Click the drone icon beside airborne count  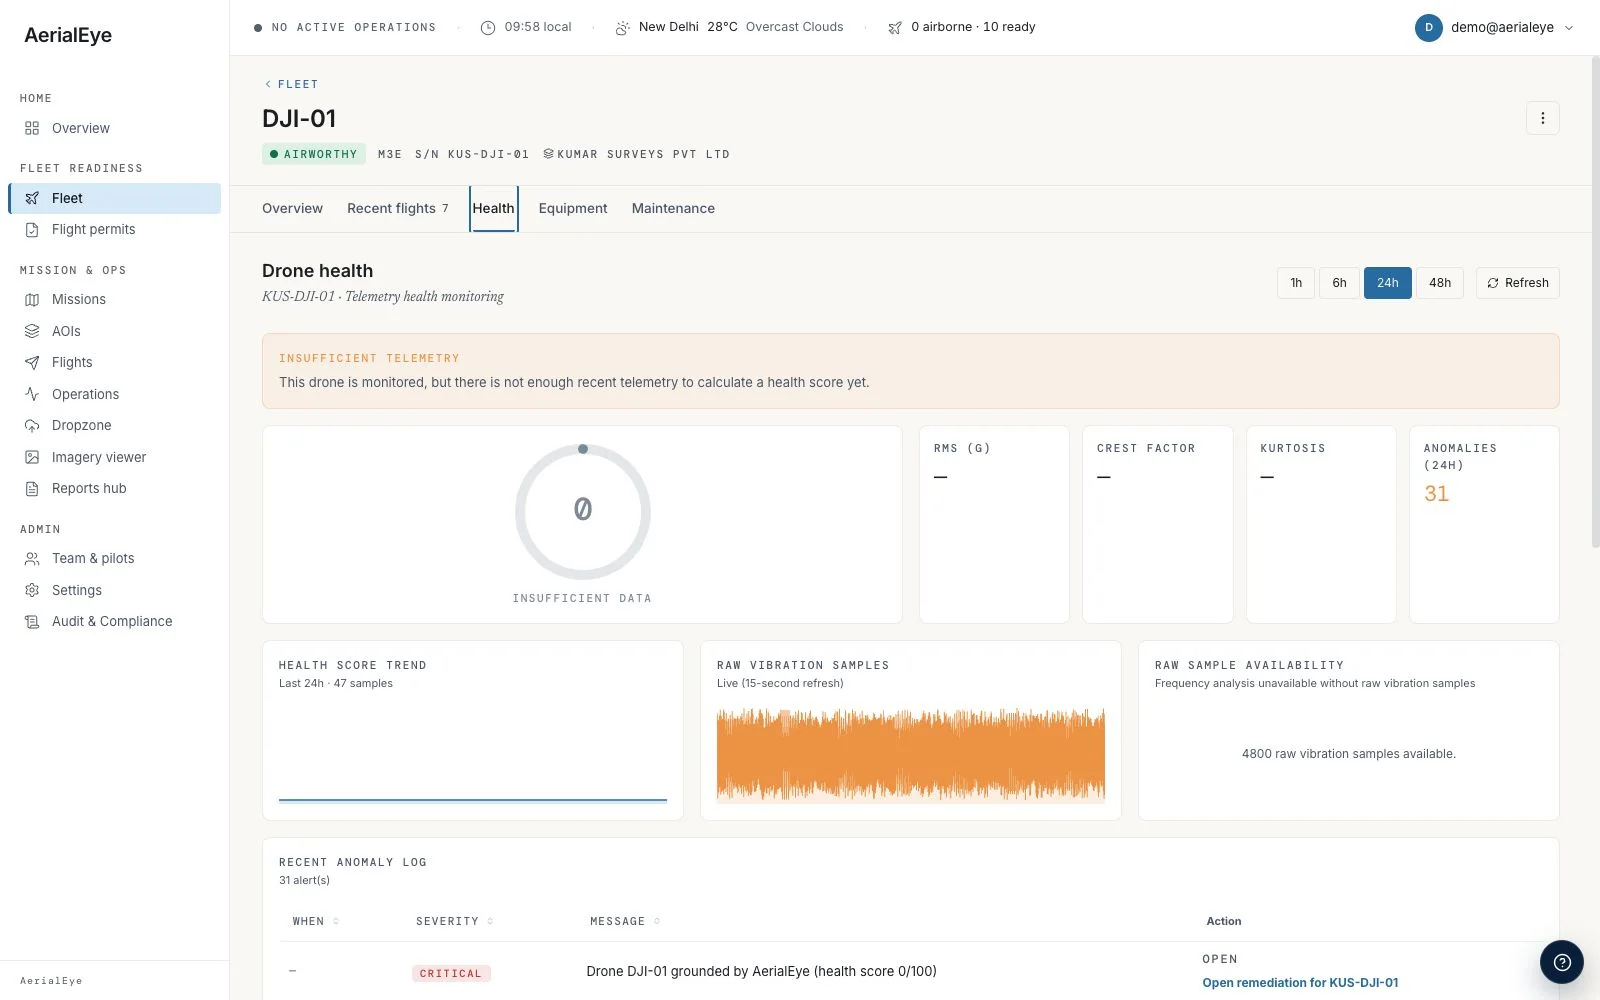point(895,27)
